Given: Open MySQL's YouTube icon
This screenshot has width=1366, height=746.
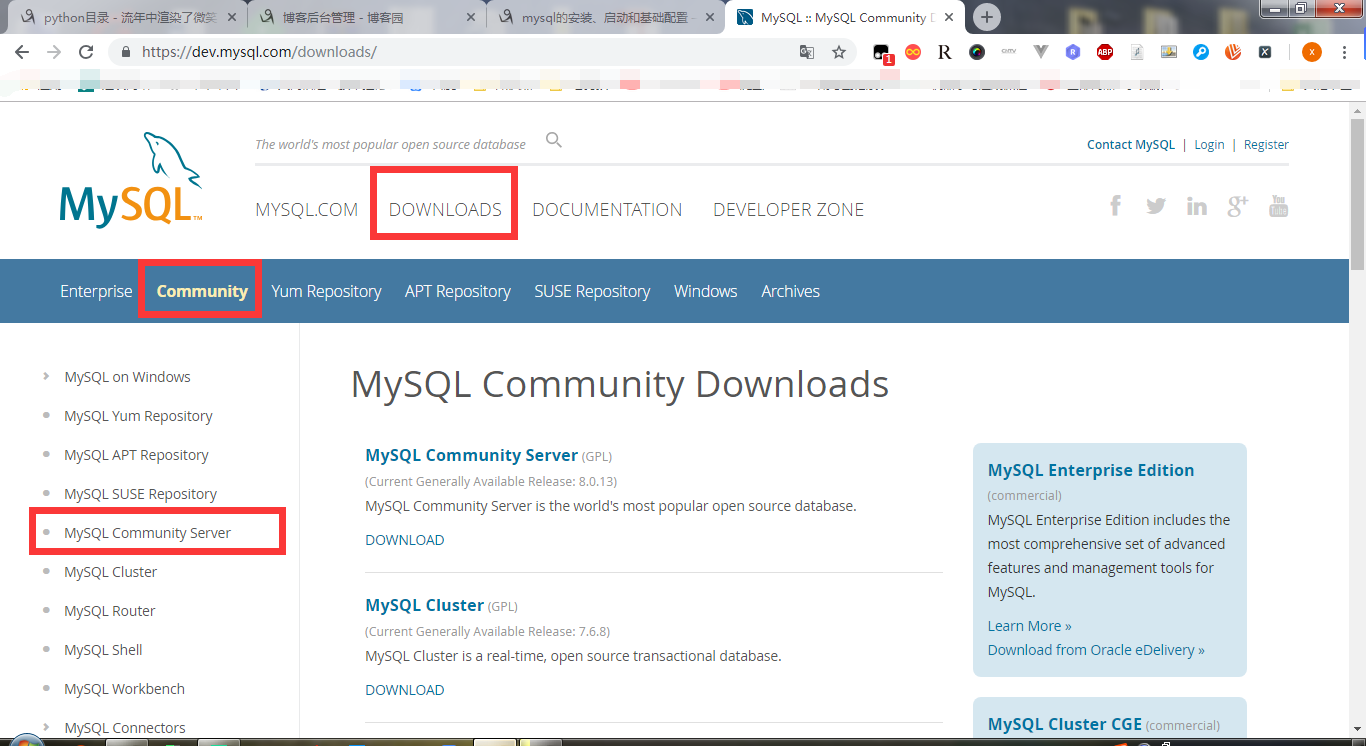Looking at the screenshot, I should [x=1278, y=206].
